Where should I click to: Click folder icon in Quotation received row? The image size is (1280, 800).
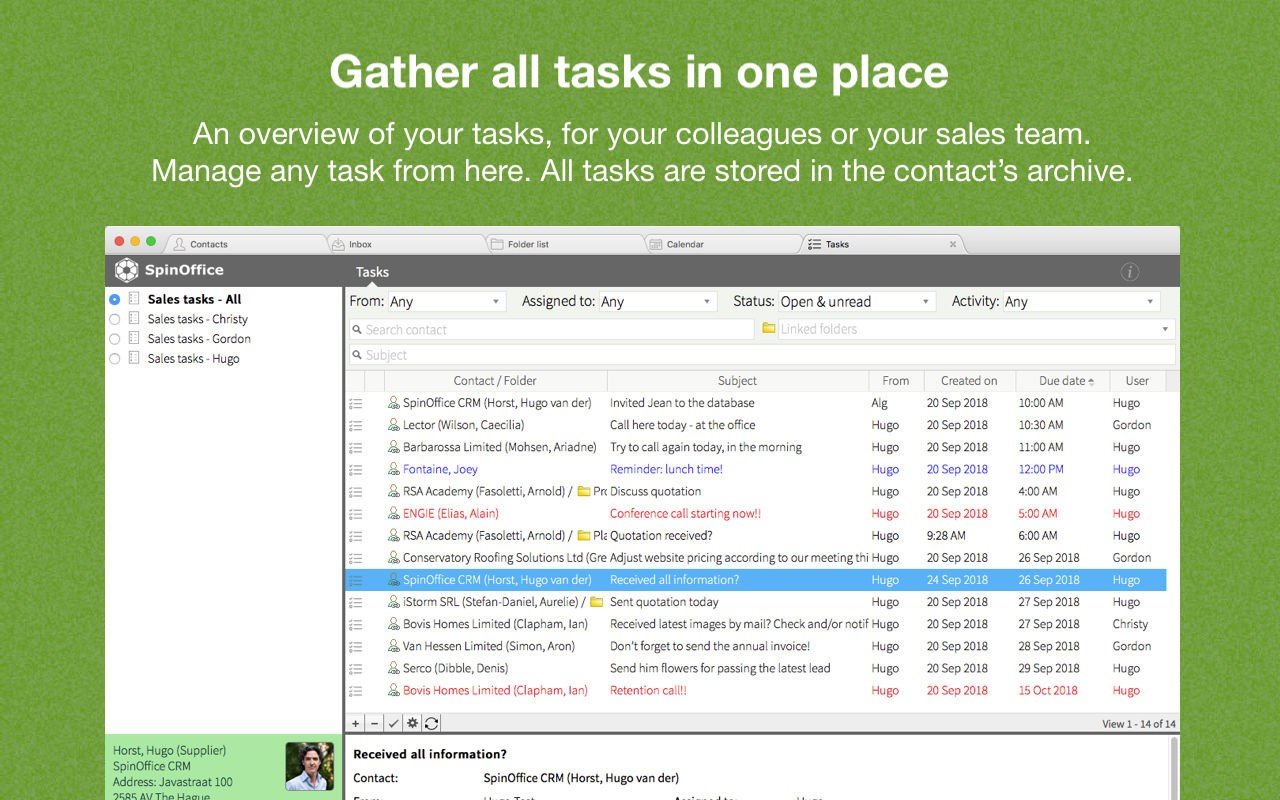(x=584, y=535)
